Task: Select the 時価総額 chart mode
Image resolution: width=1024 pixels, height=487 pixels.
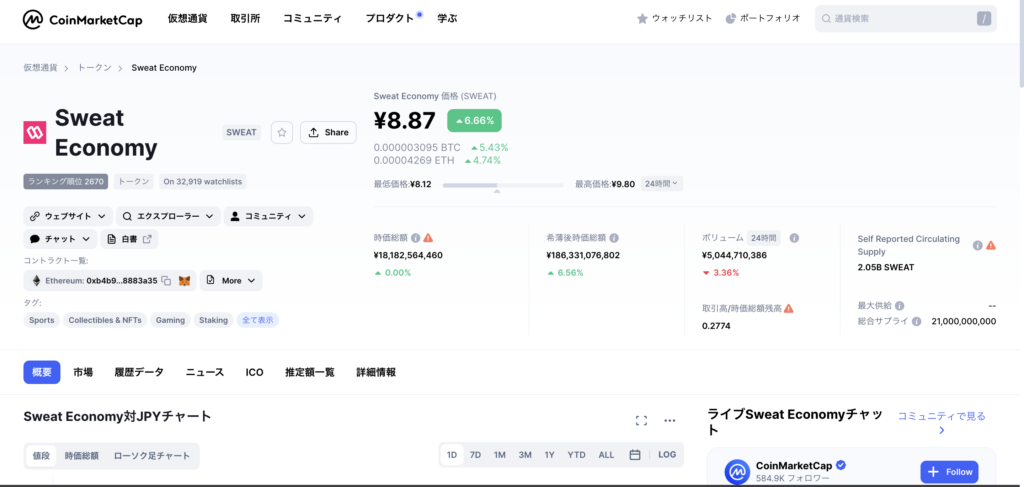Action: point(82,456)
